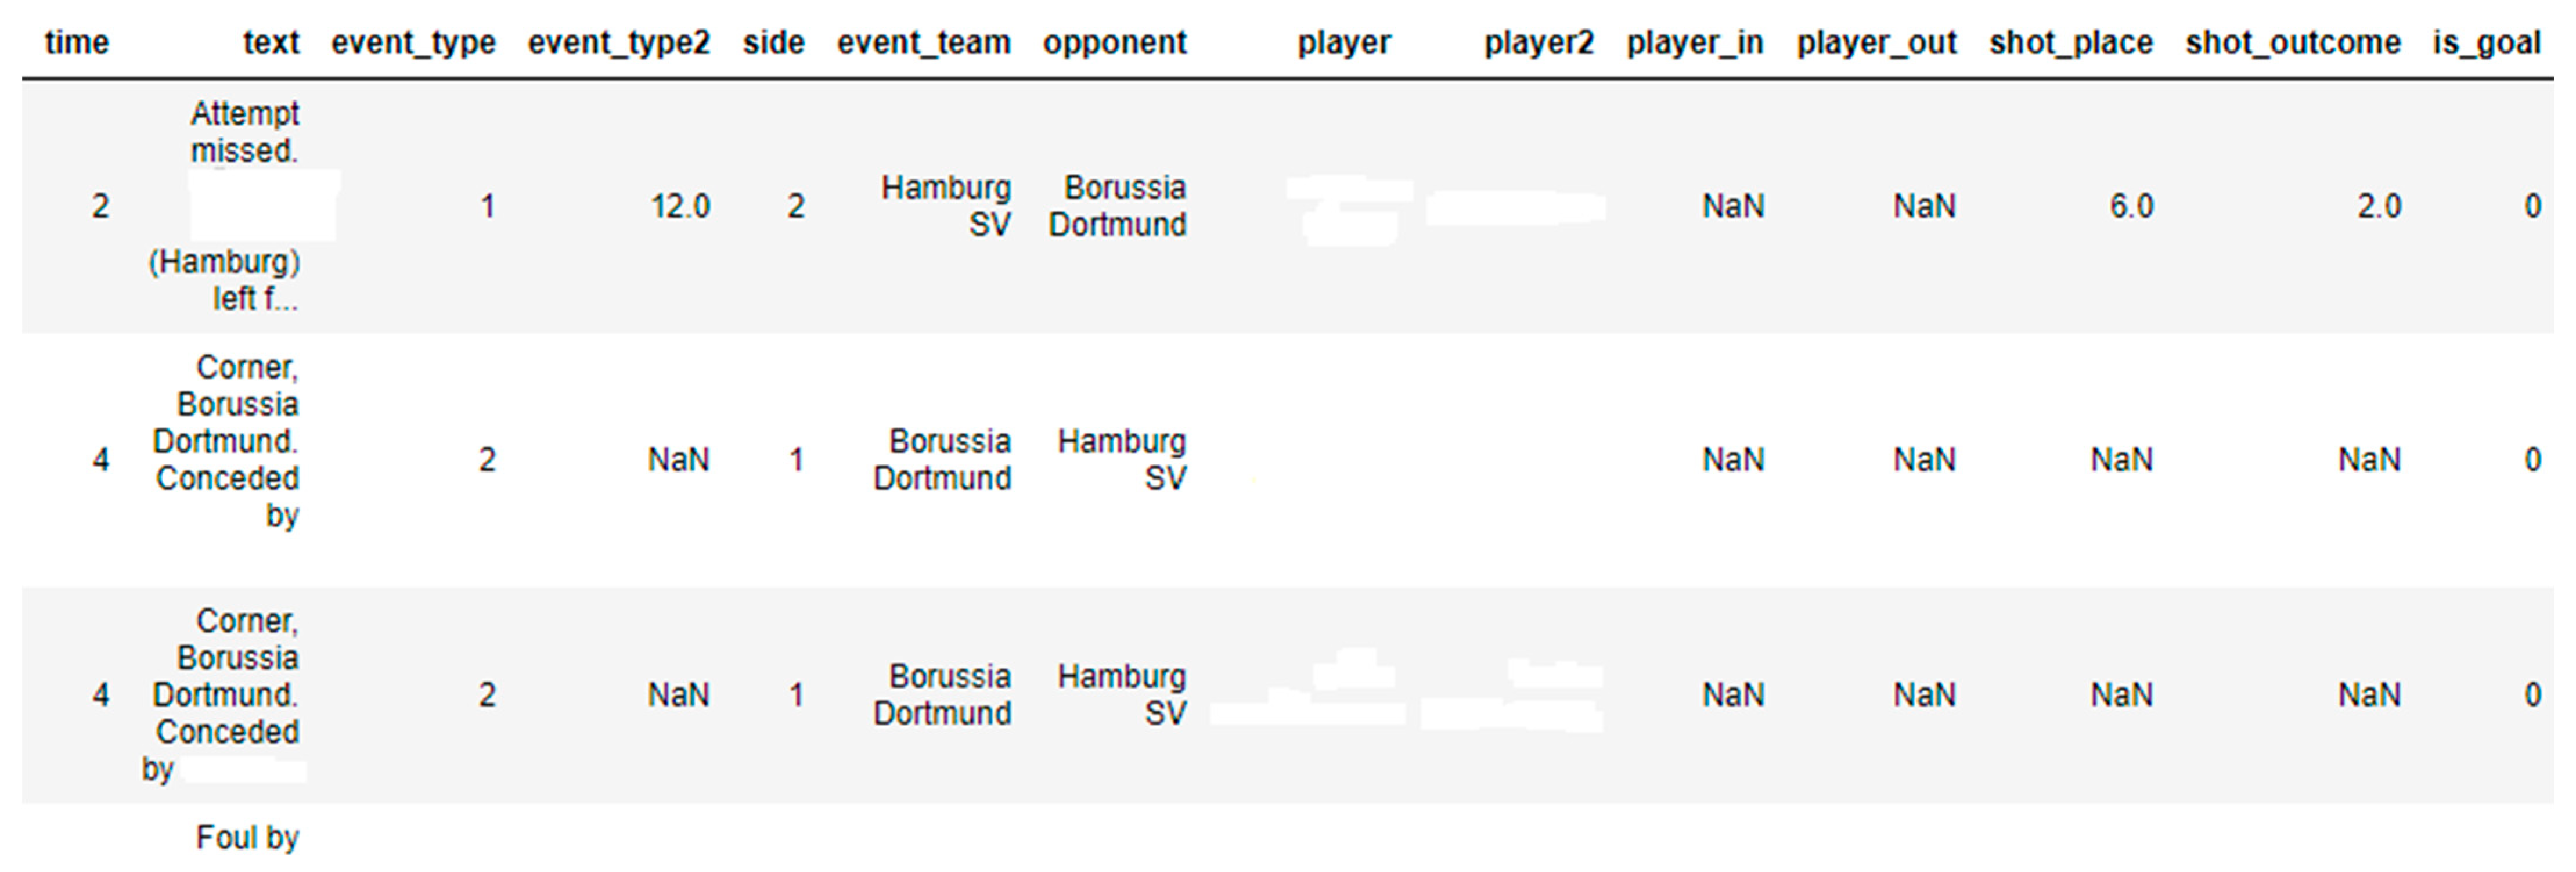Viewport: 2576px width, 872px height.
Task: Click the 12.0 event_type2 cell
Action: pyautogui.click(x=680, y=206)
